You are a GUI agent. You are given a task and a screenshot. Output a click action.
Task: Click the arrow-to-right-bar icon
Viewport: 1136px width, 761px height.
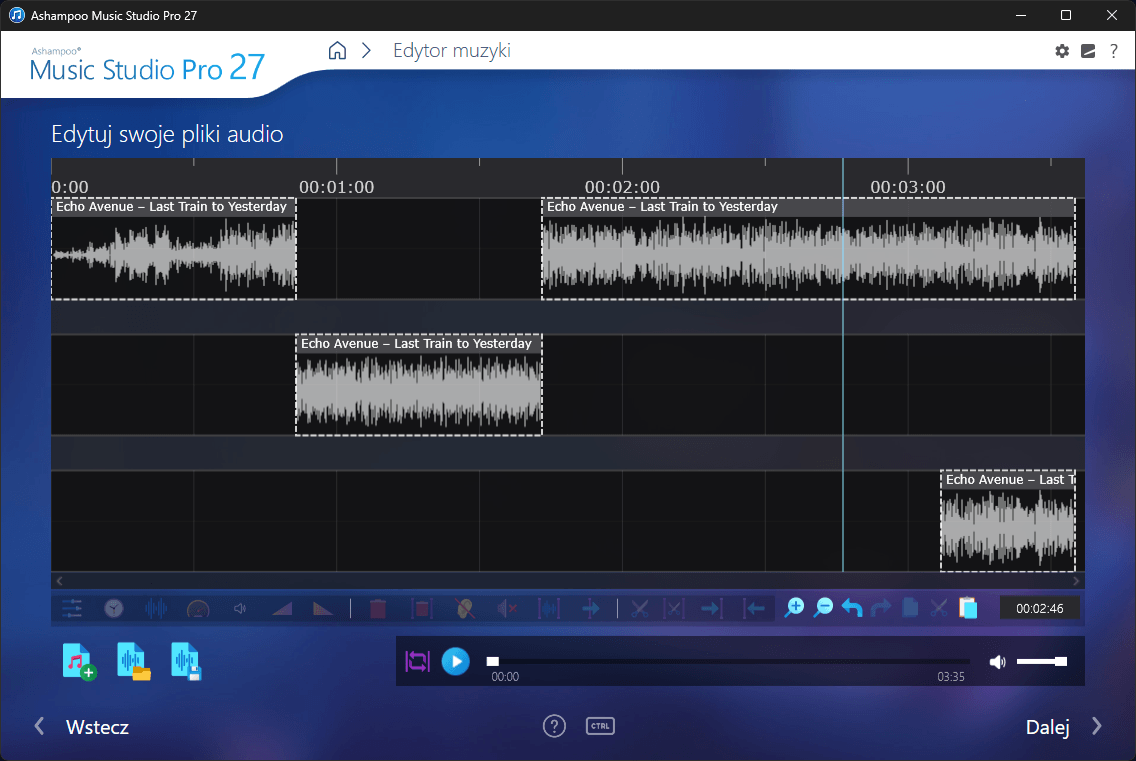pos(711,608)
